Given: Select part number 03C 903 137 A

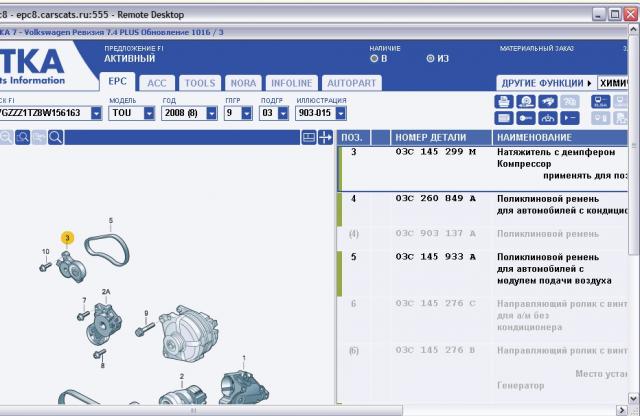Looking at the screenshot, I should click(x=436, y=234).
